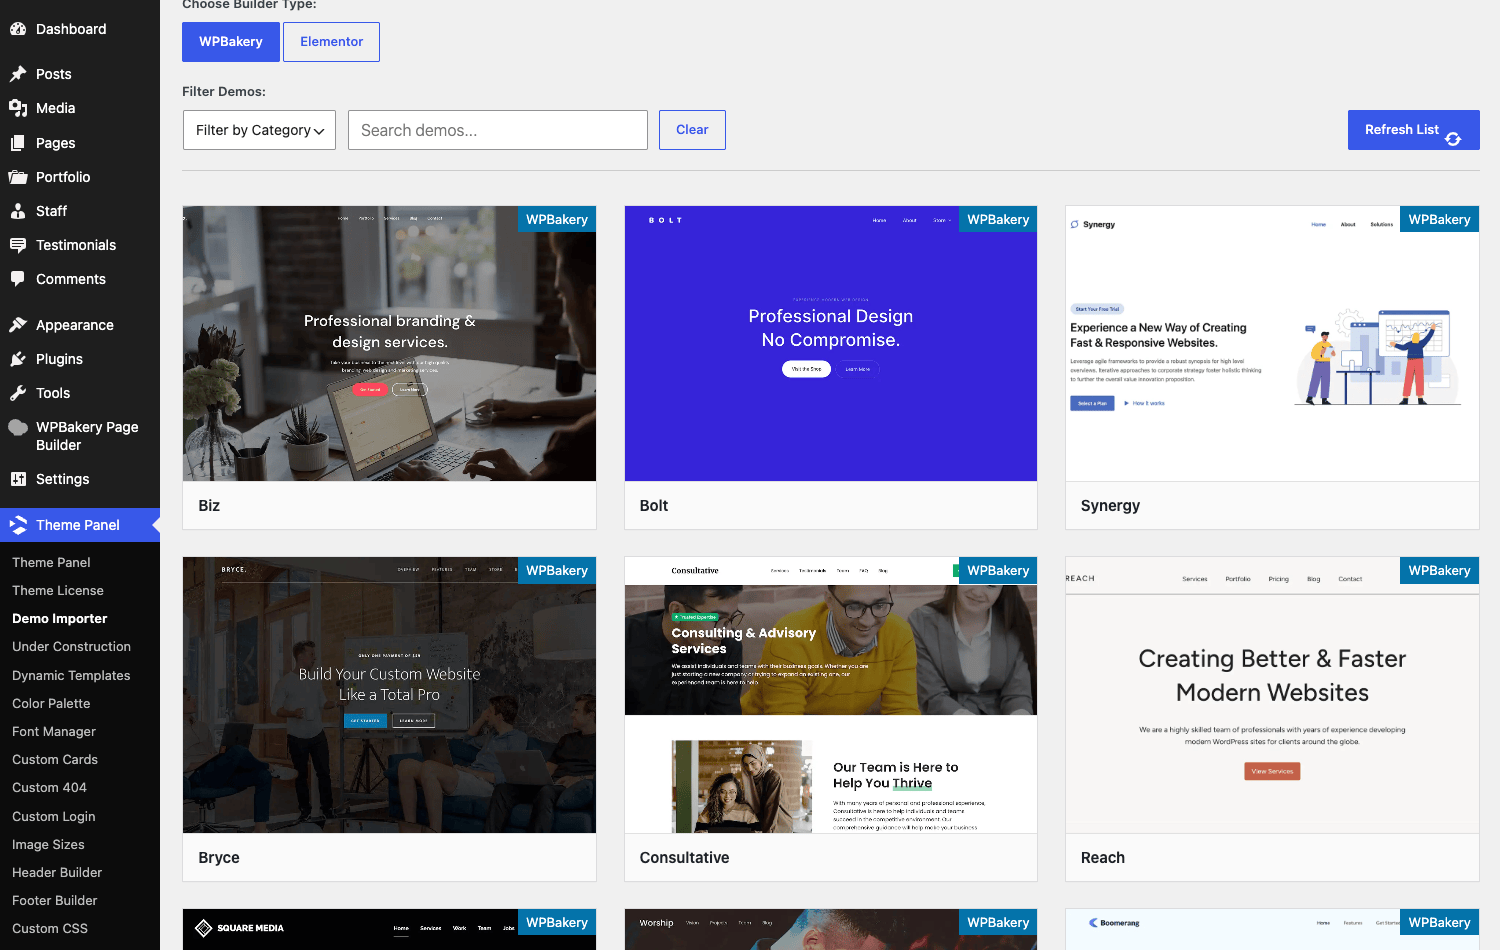Image resolution: width=1500 pixels, height=950 pixels.
Task: Click the Staff person icon
Action: 18,211
